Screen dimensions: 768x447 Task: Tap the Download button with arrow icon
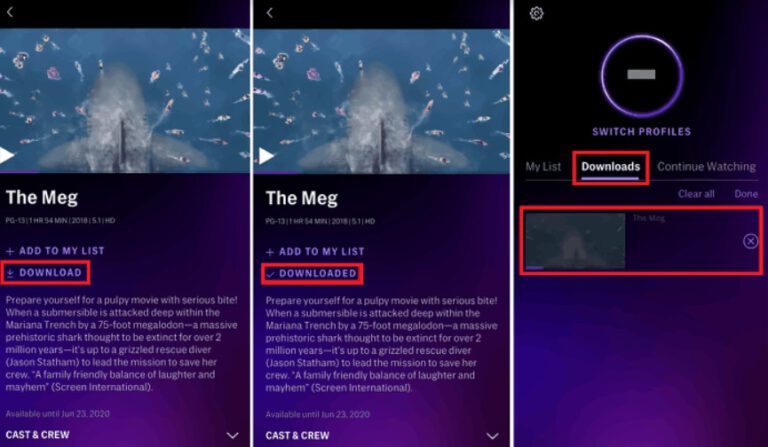tap(45, 273)
